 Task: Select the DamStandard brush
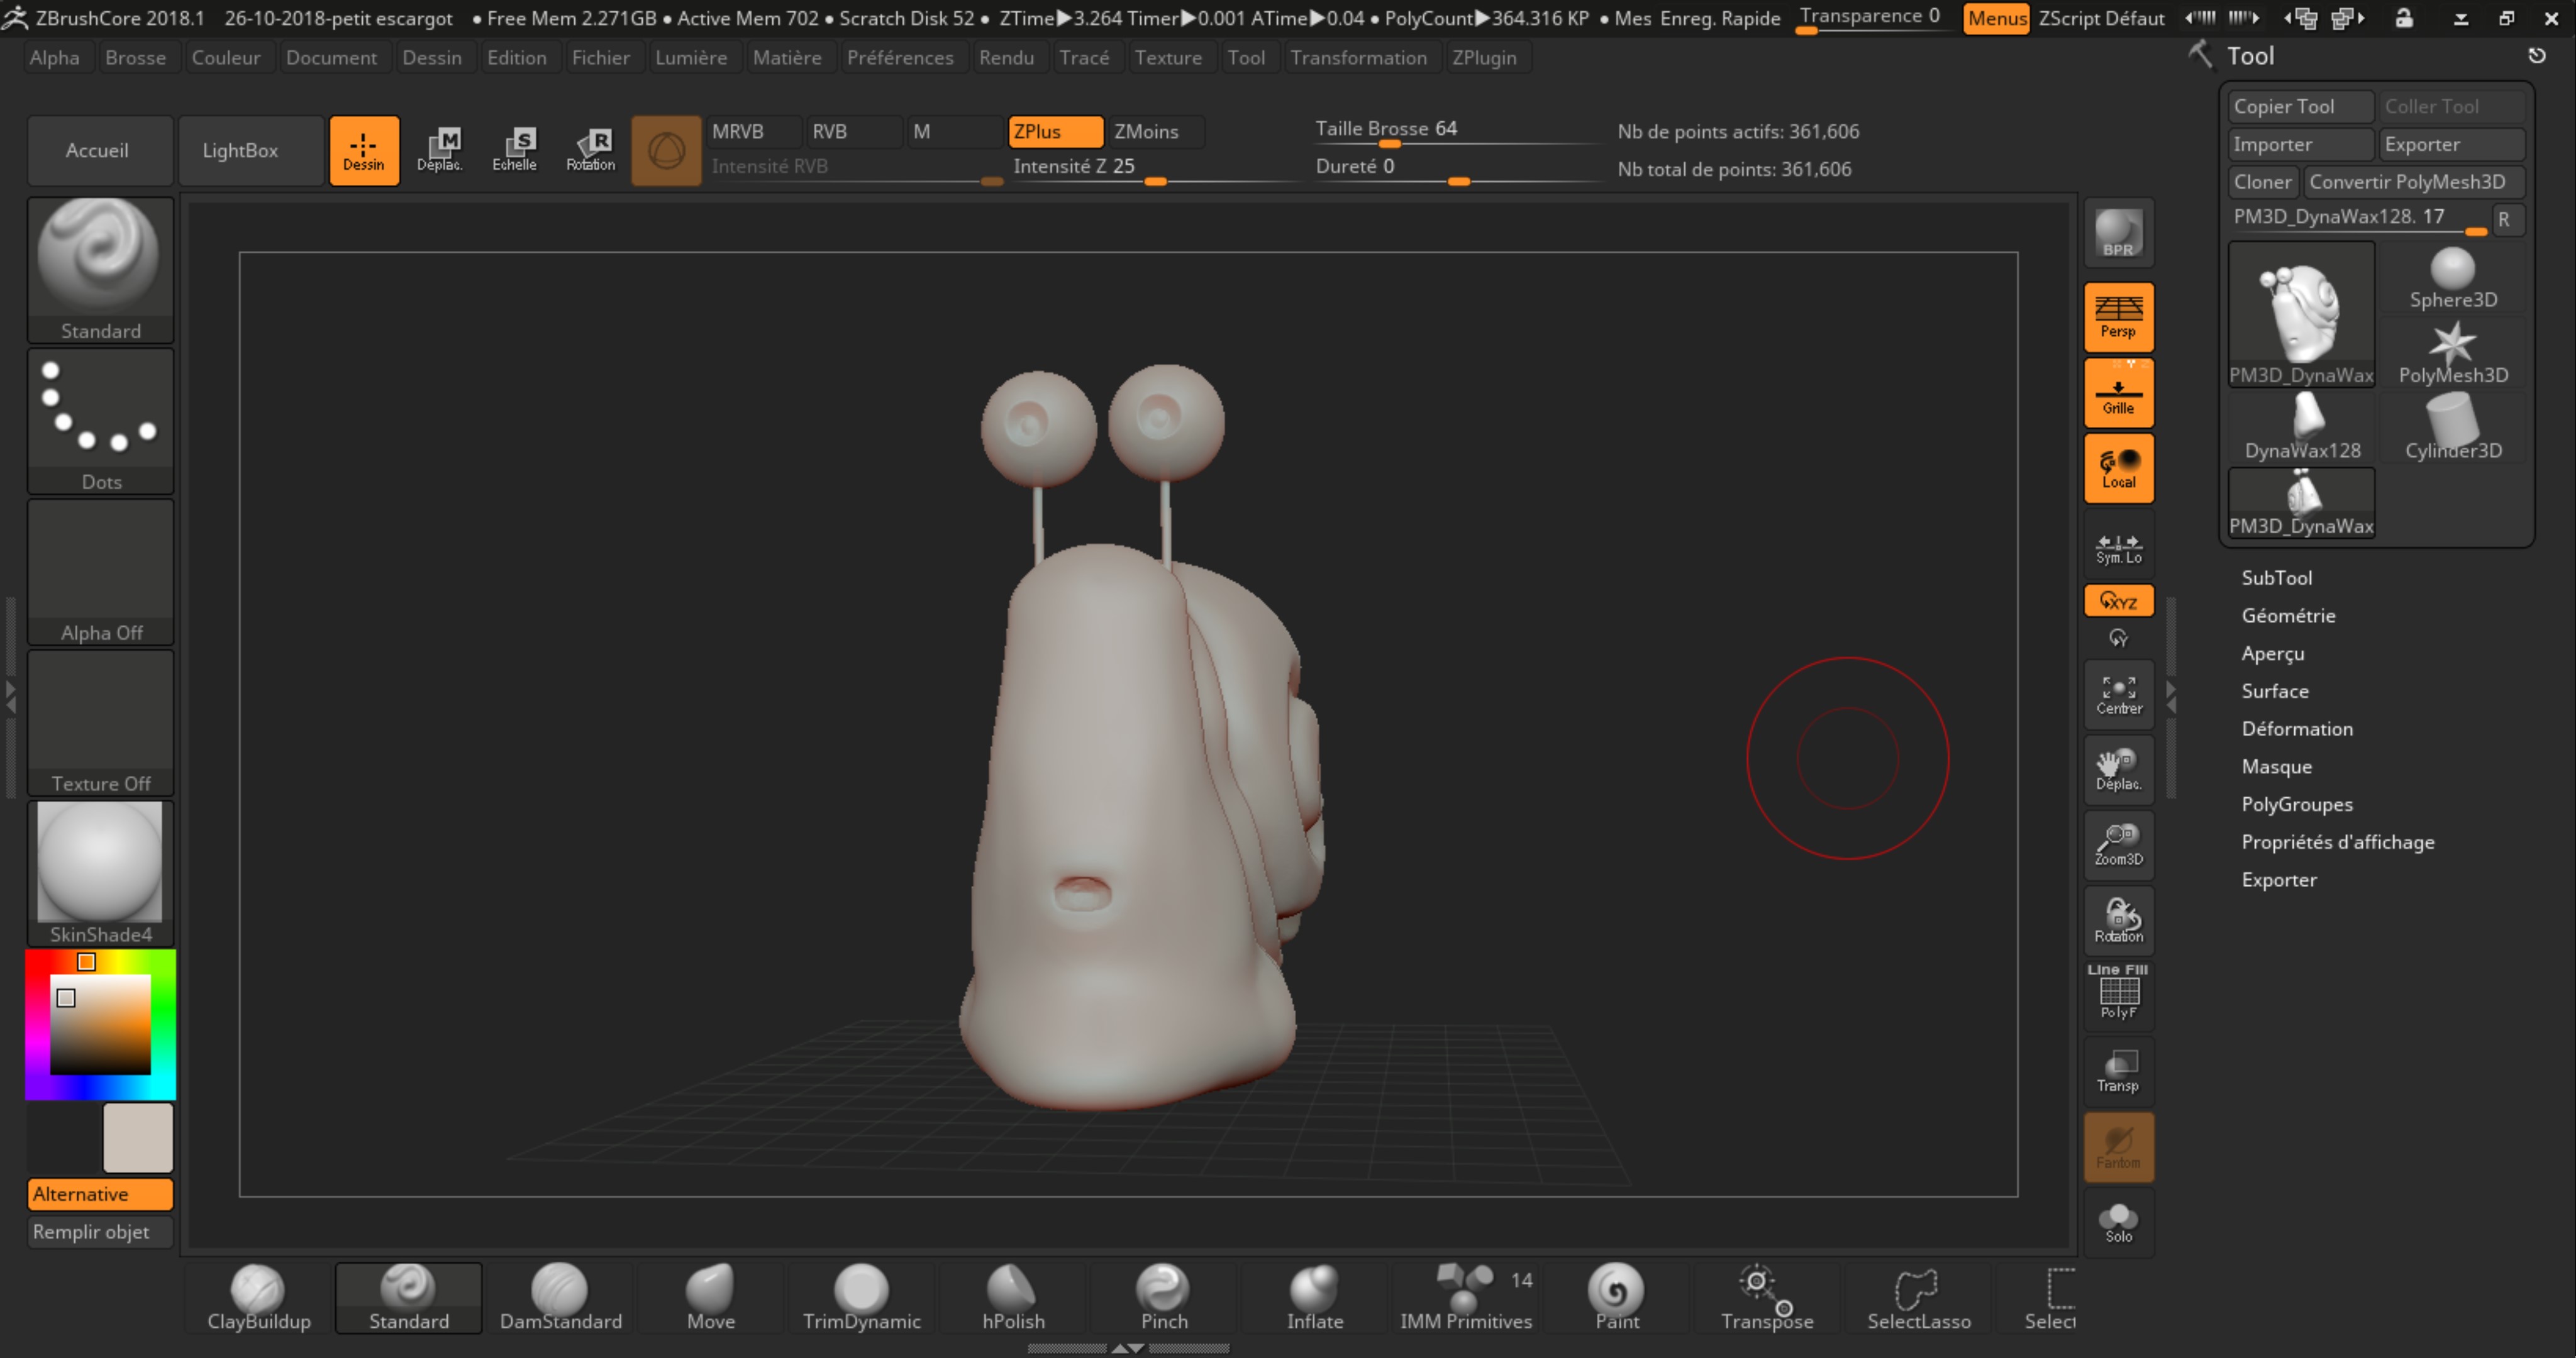[x=560, y=1296]
